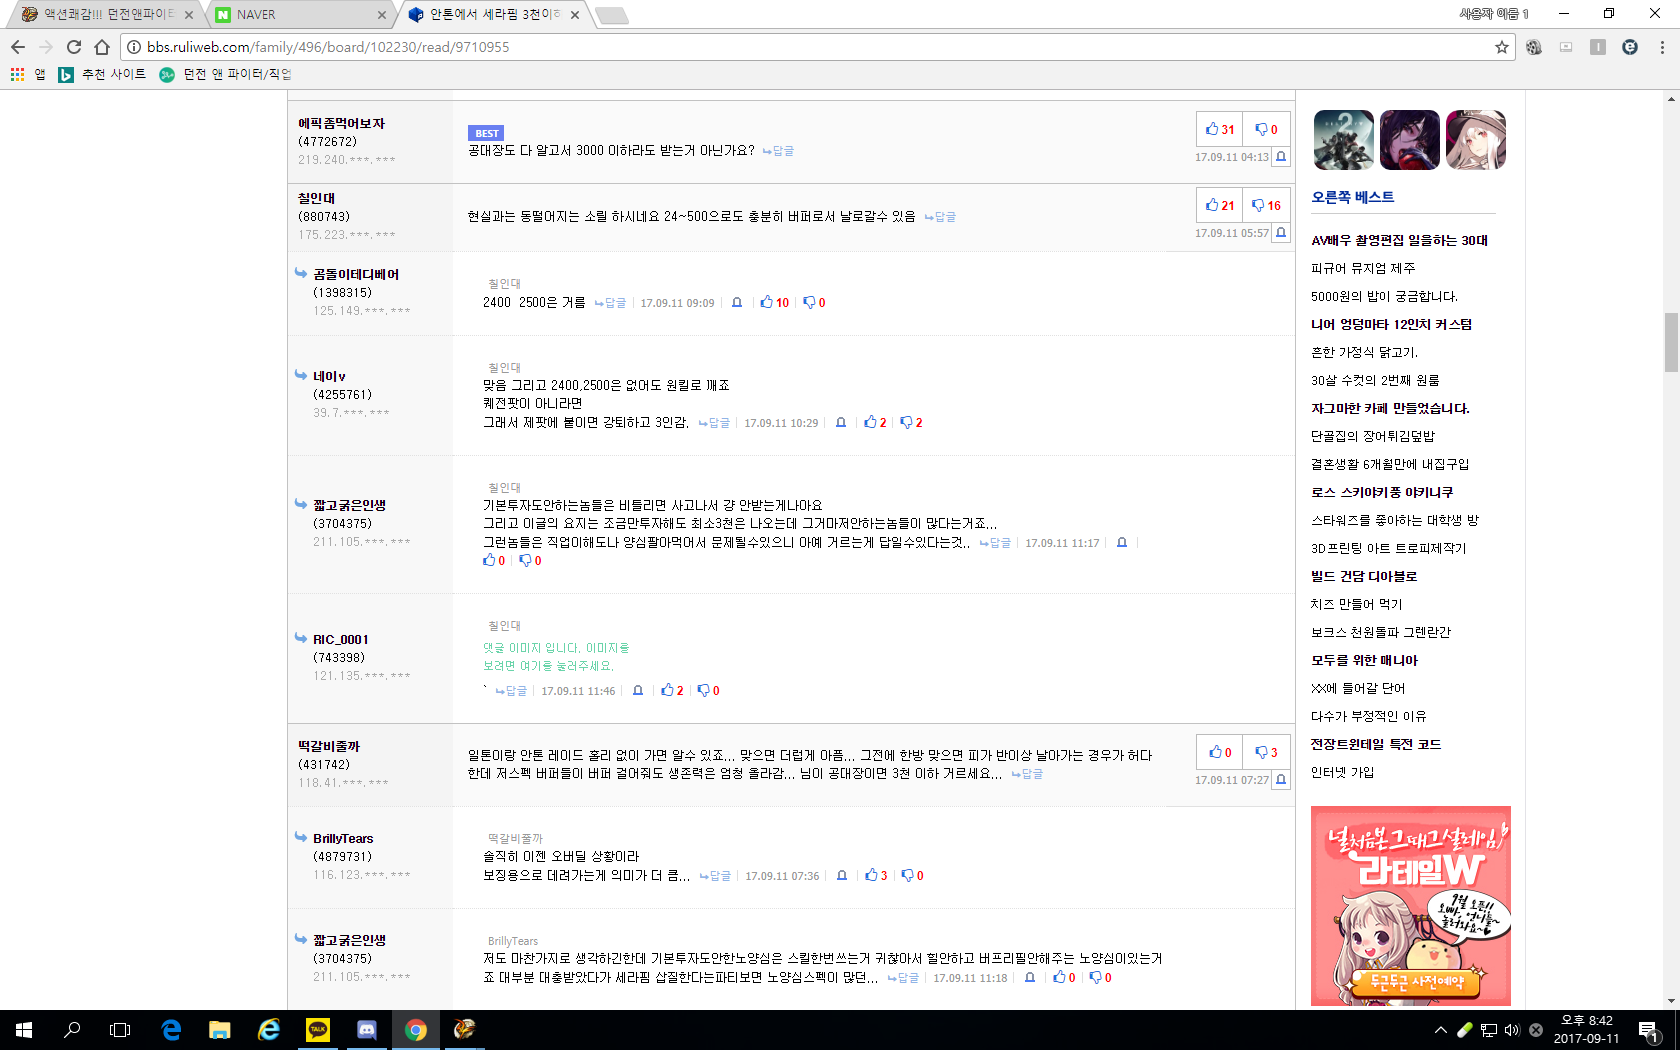Open the 빌드 건담 디아블로 article link

(1363, 576)
